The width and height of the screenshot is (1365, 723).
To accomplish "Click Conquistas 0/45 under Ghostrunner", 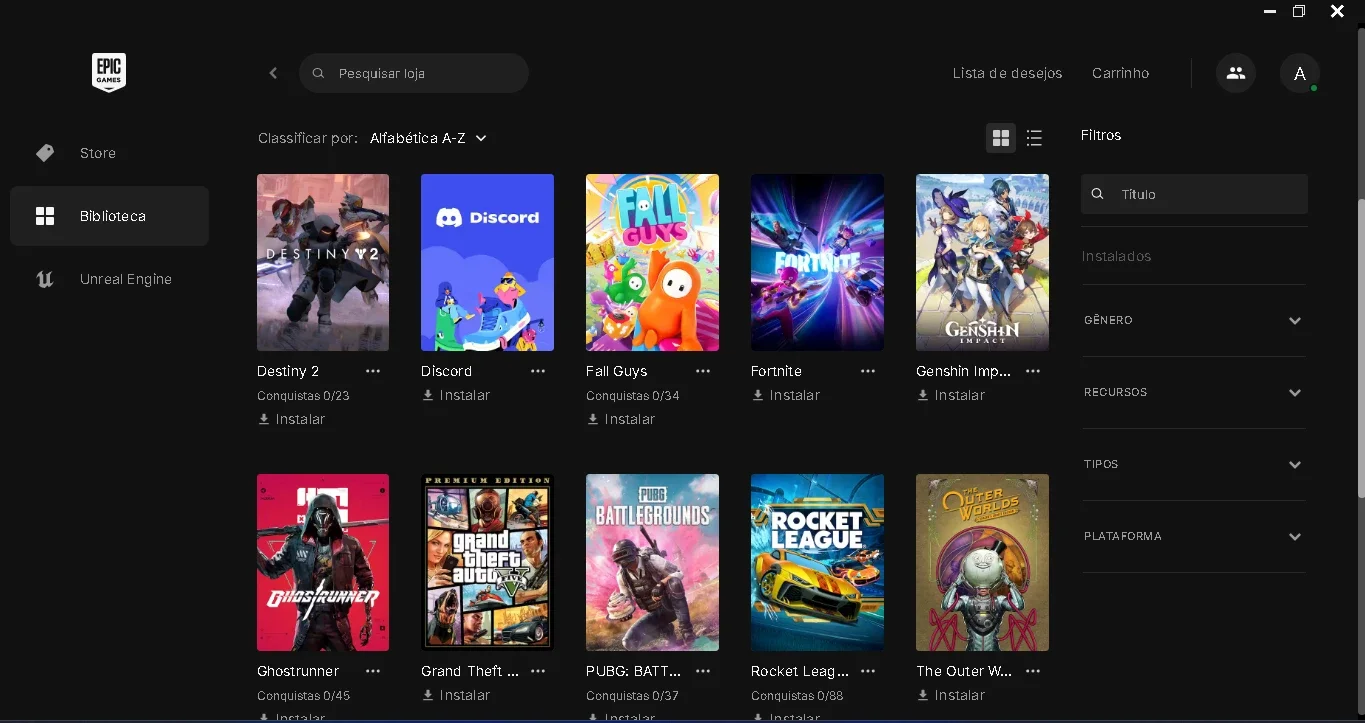I will (x=303, y=696).
